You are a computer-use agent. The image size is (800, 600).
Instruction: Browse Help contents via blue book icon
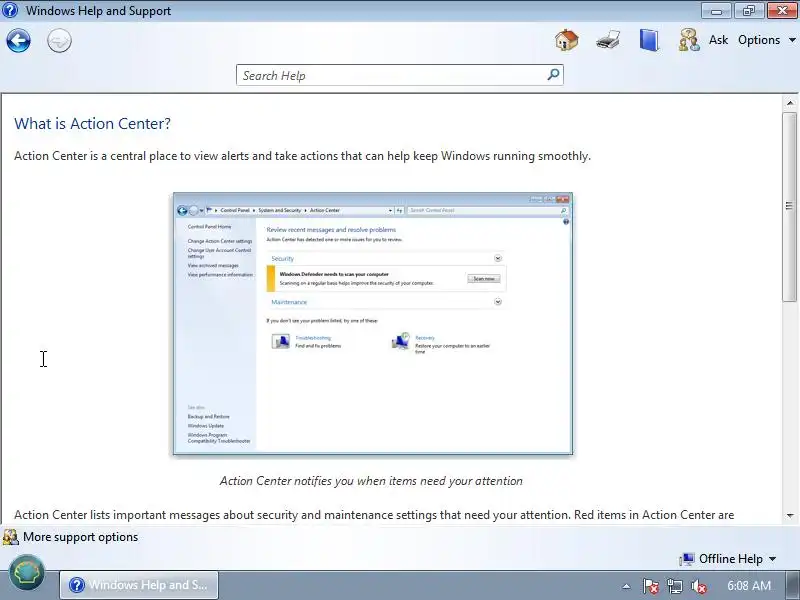(648, 40)
